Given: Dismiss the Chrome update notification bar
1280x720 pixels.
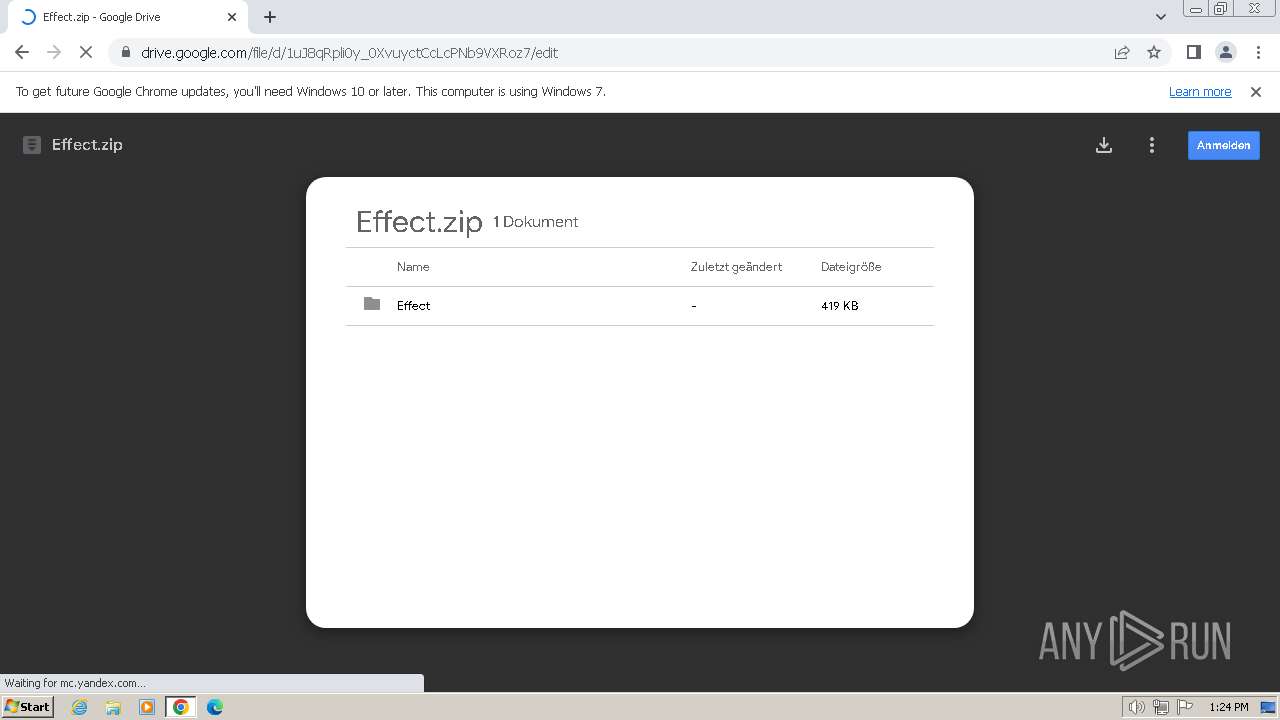Looking at the screenshot, I should click(1256, 92).
